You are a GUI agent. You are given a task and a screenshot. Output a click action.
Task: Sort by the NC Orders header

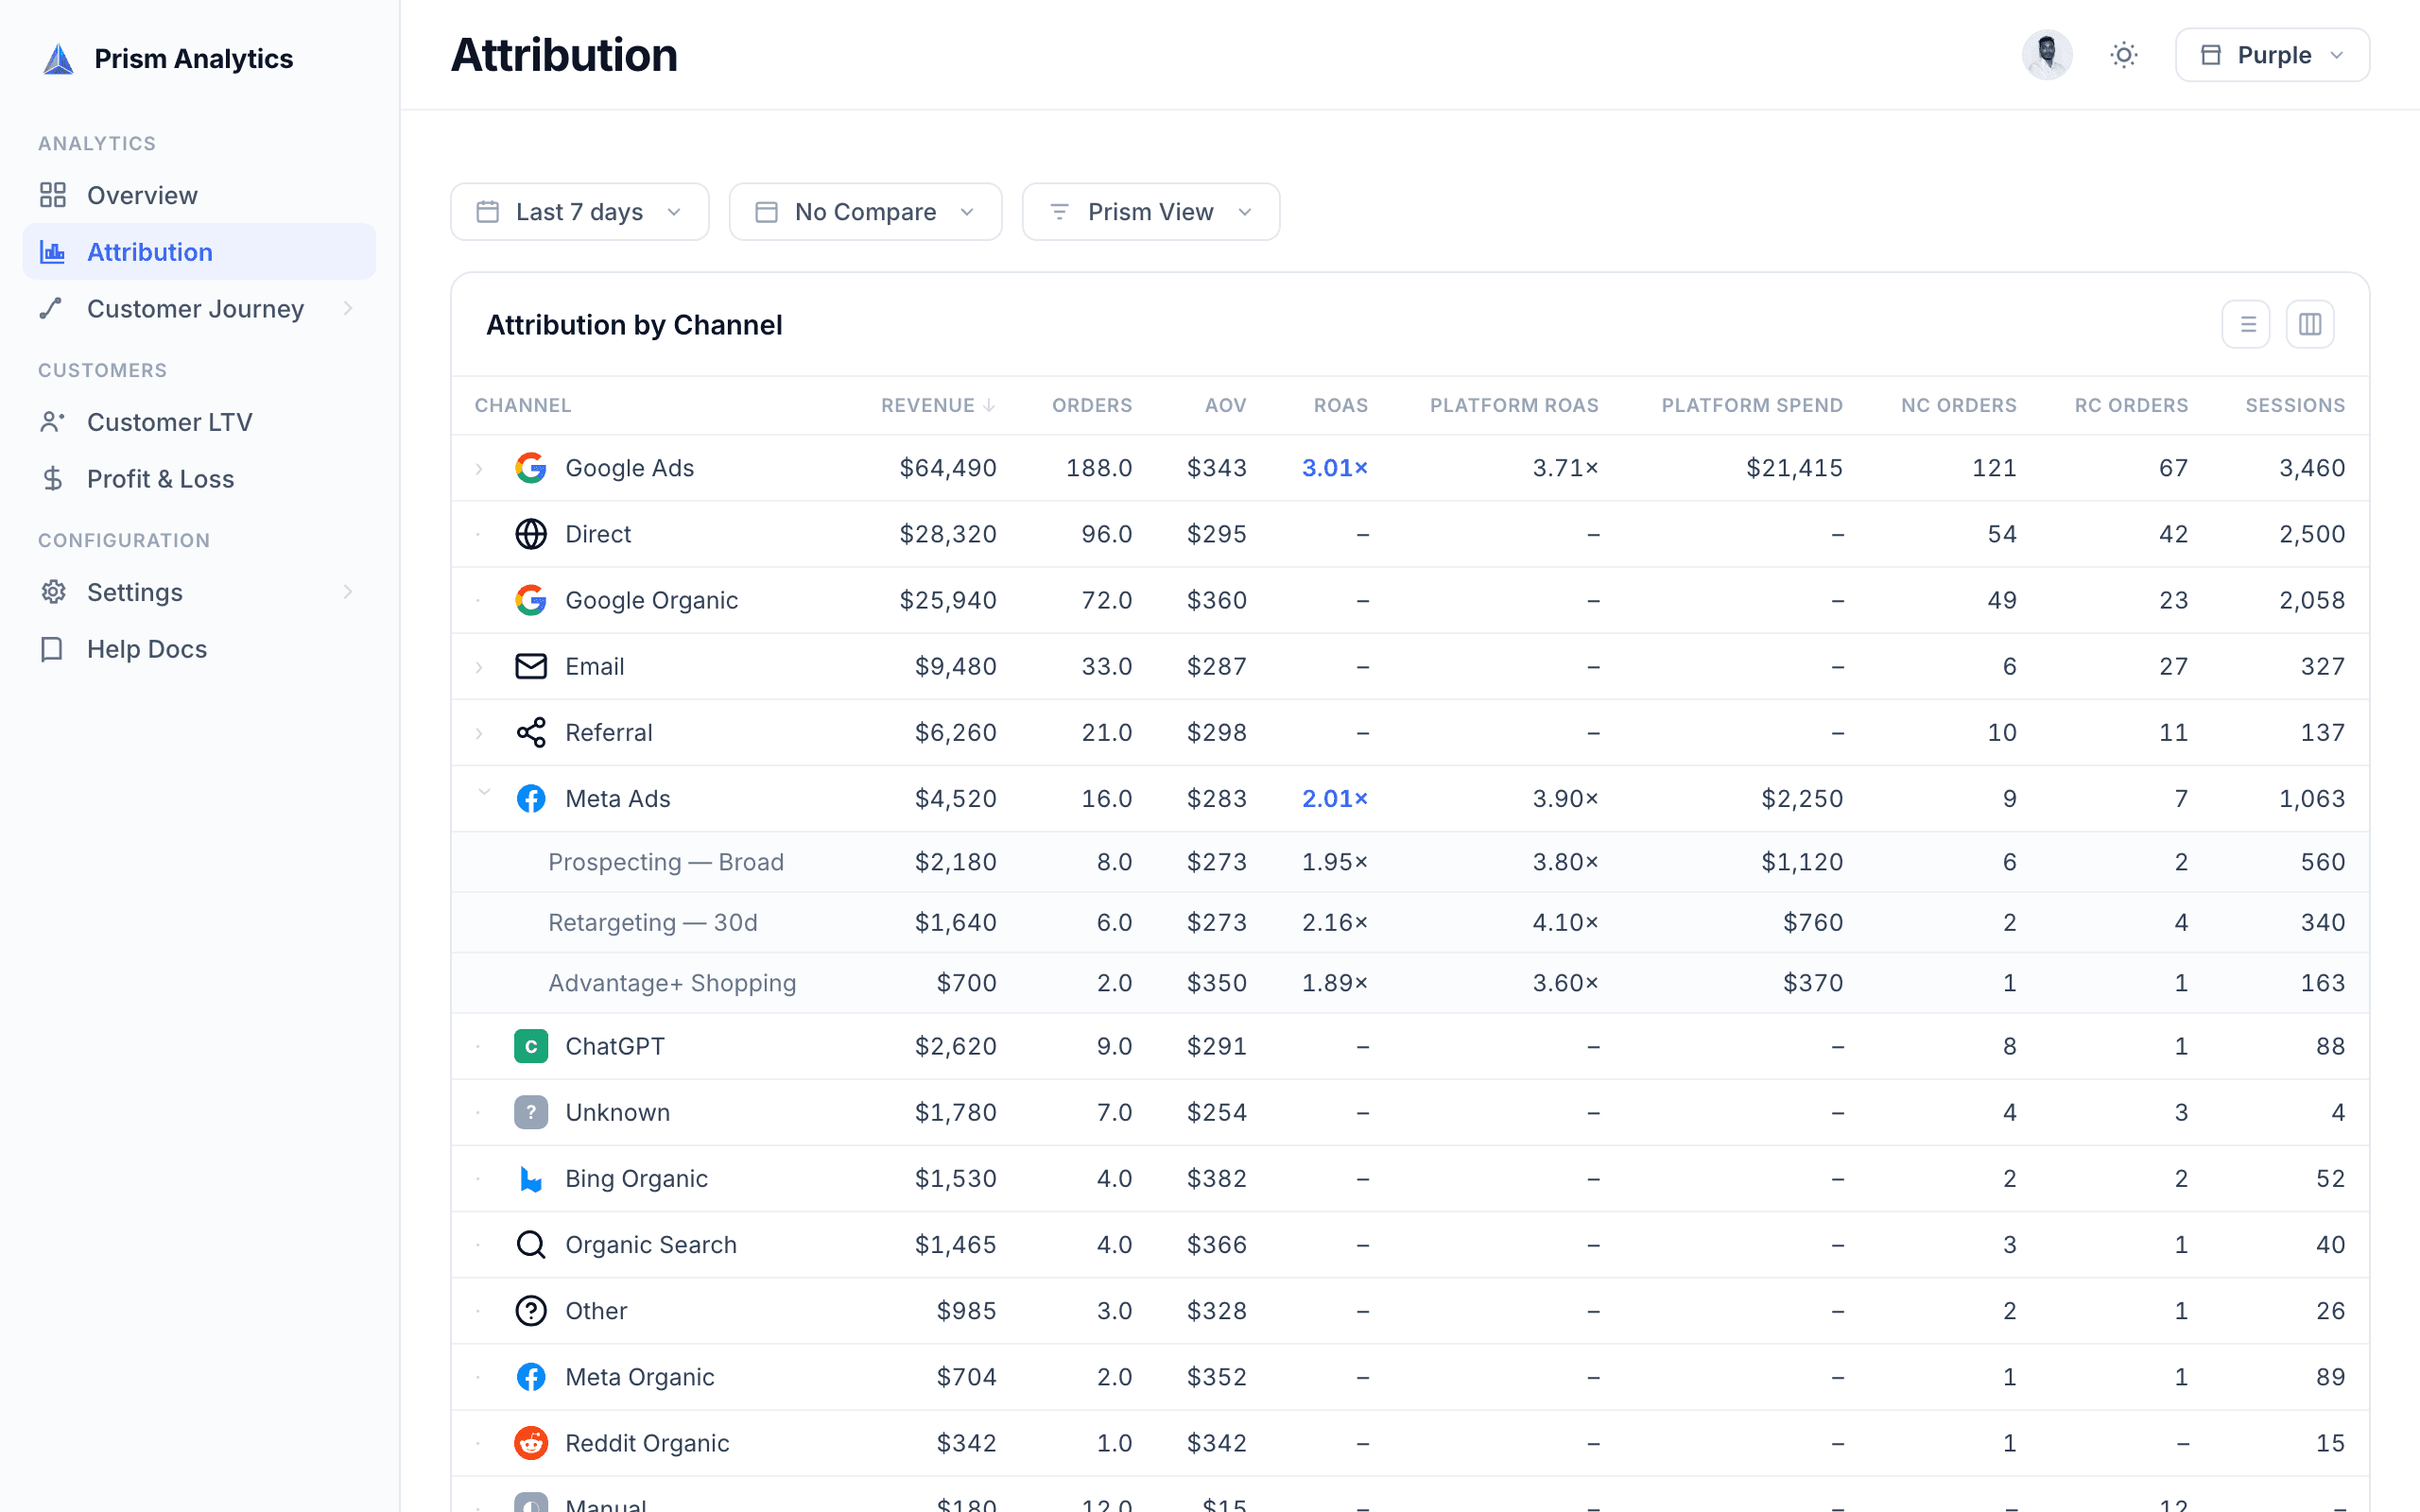(1958, 405)
